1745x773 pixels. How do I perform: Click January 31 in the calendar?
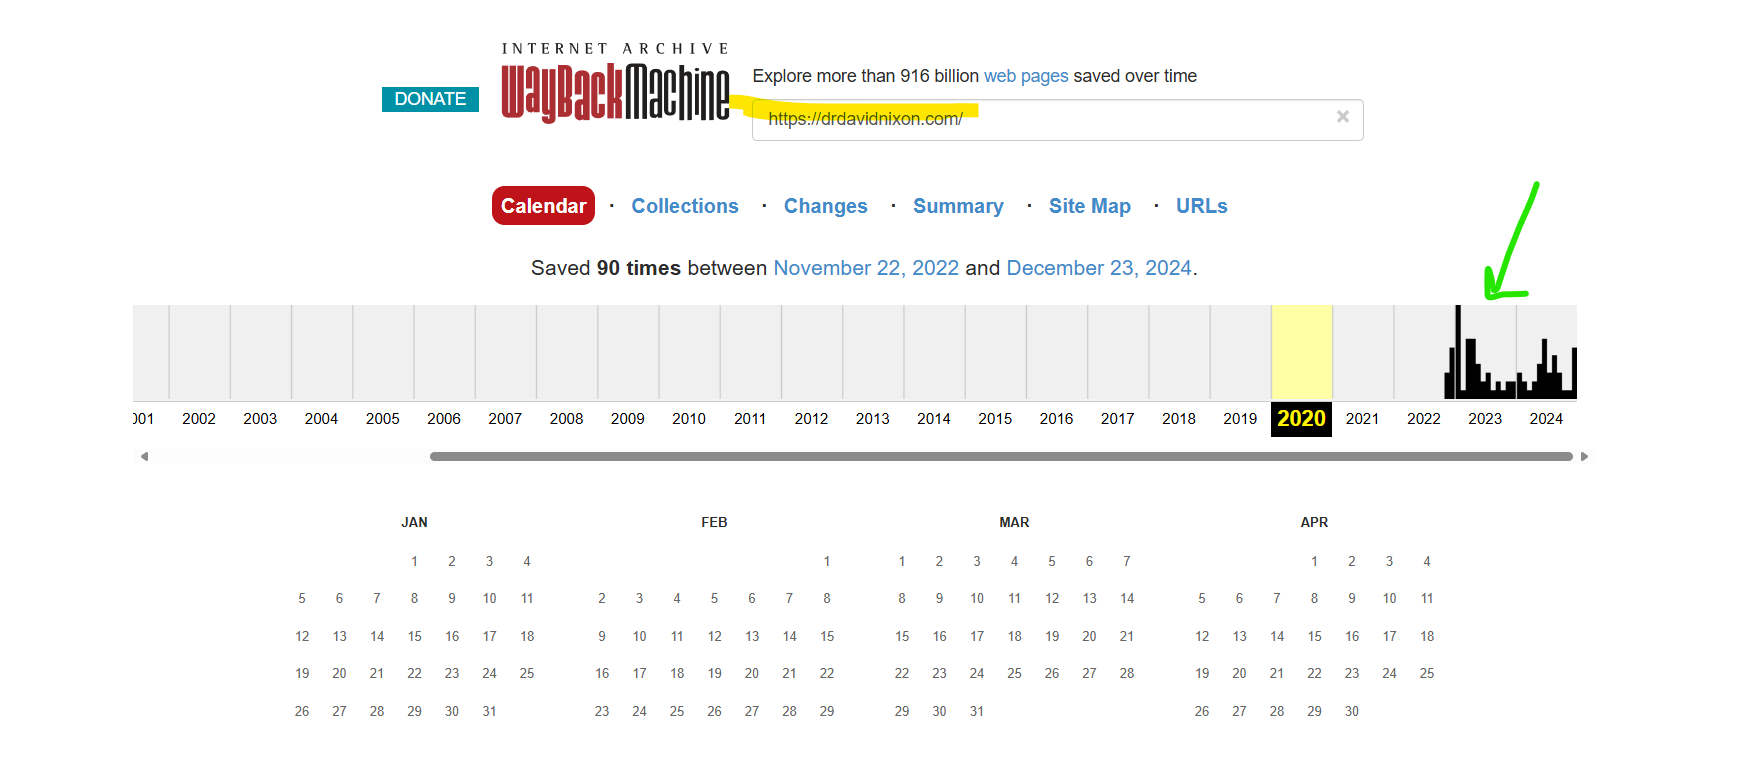[x=489, y=711]
